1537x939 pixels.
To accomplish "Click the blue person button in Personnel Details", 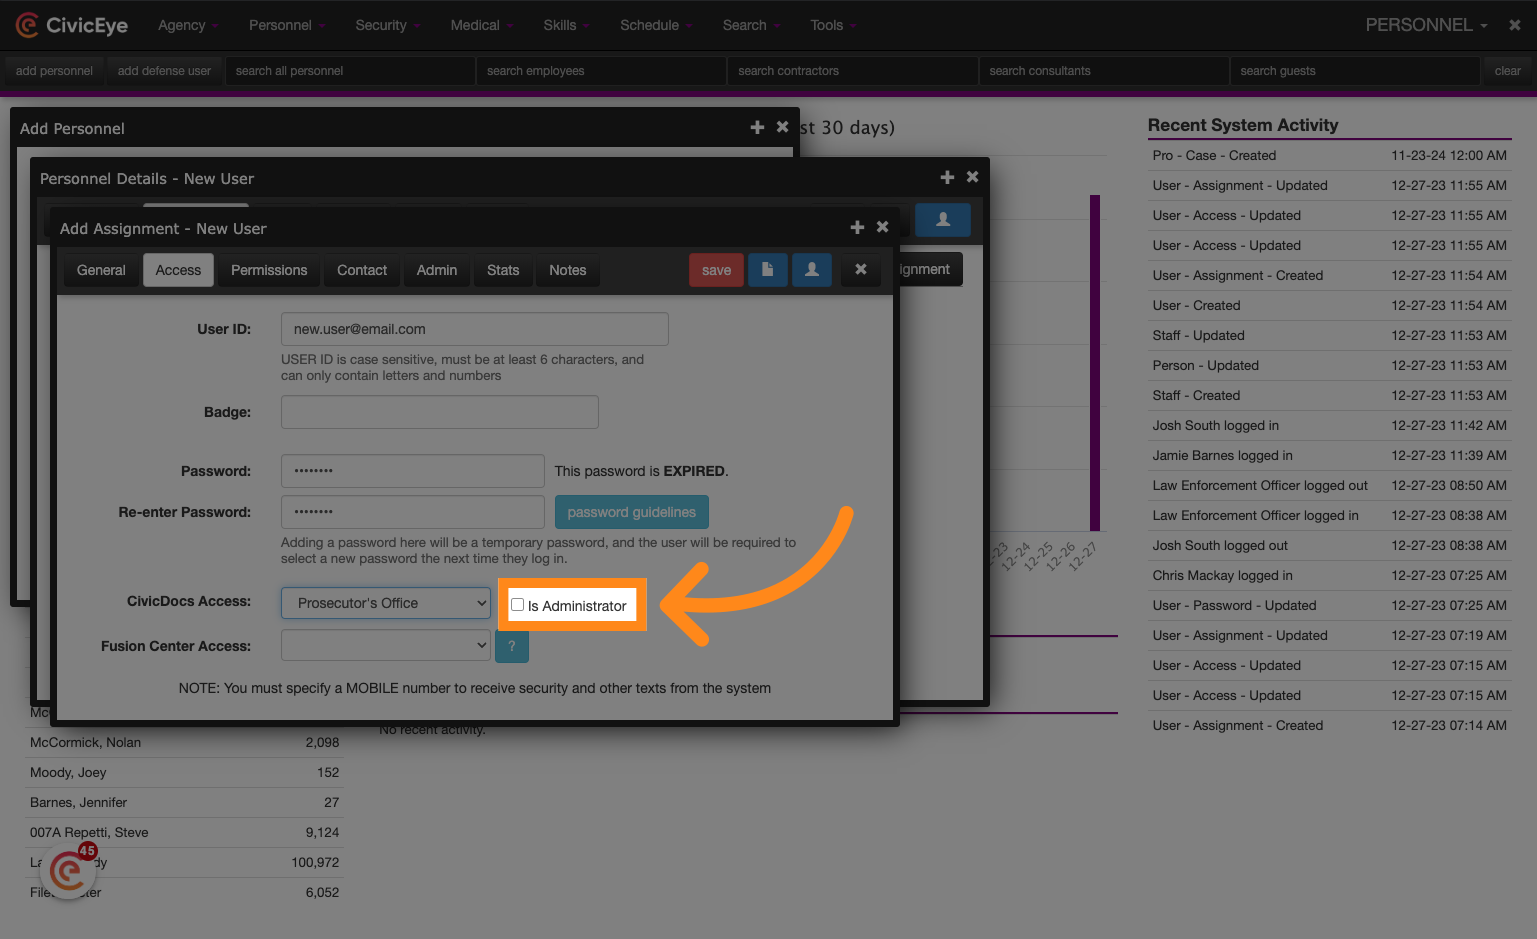I will coord(943,220).
